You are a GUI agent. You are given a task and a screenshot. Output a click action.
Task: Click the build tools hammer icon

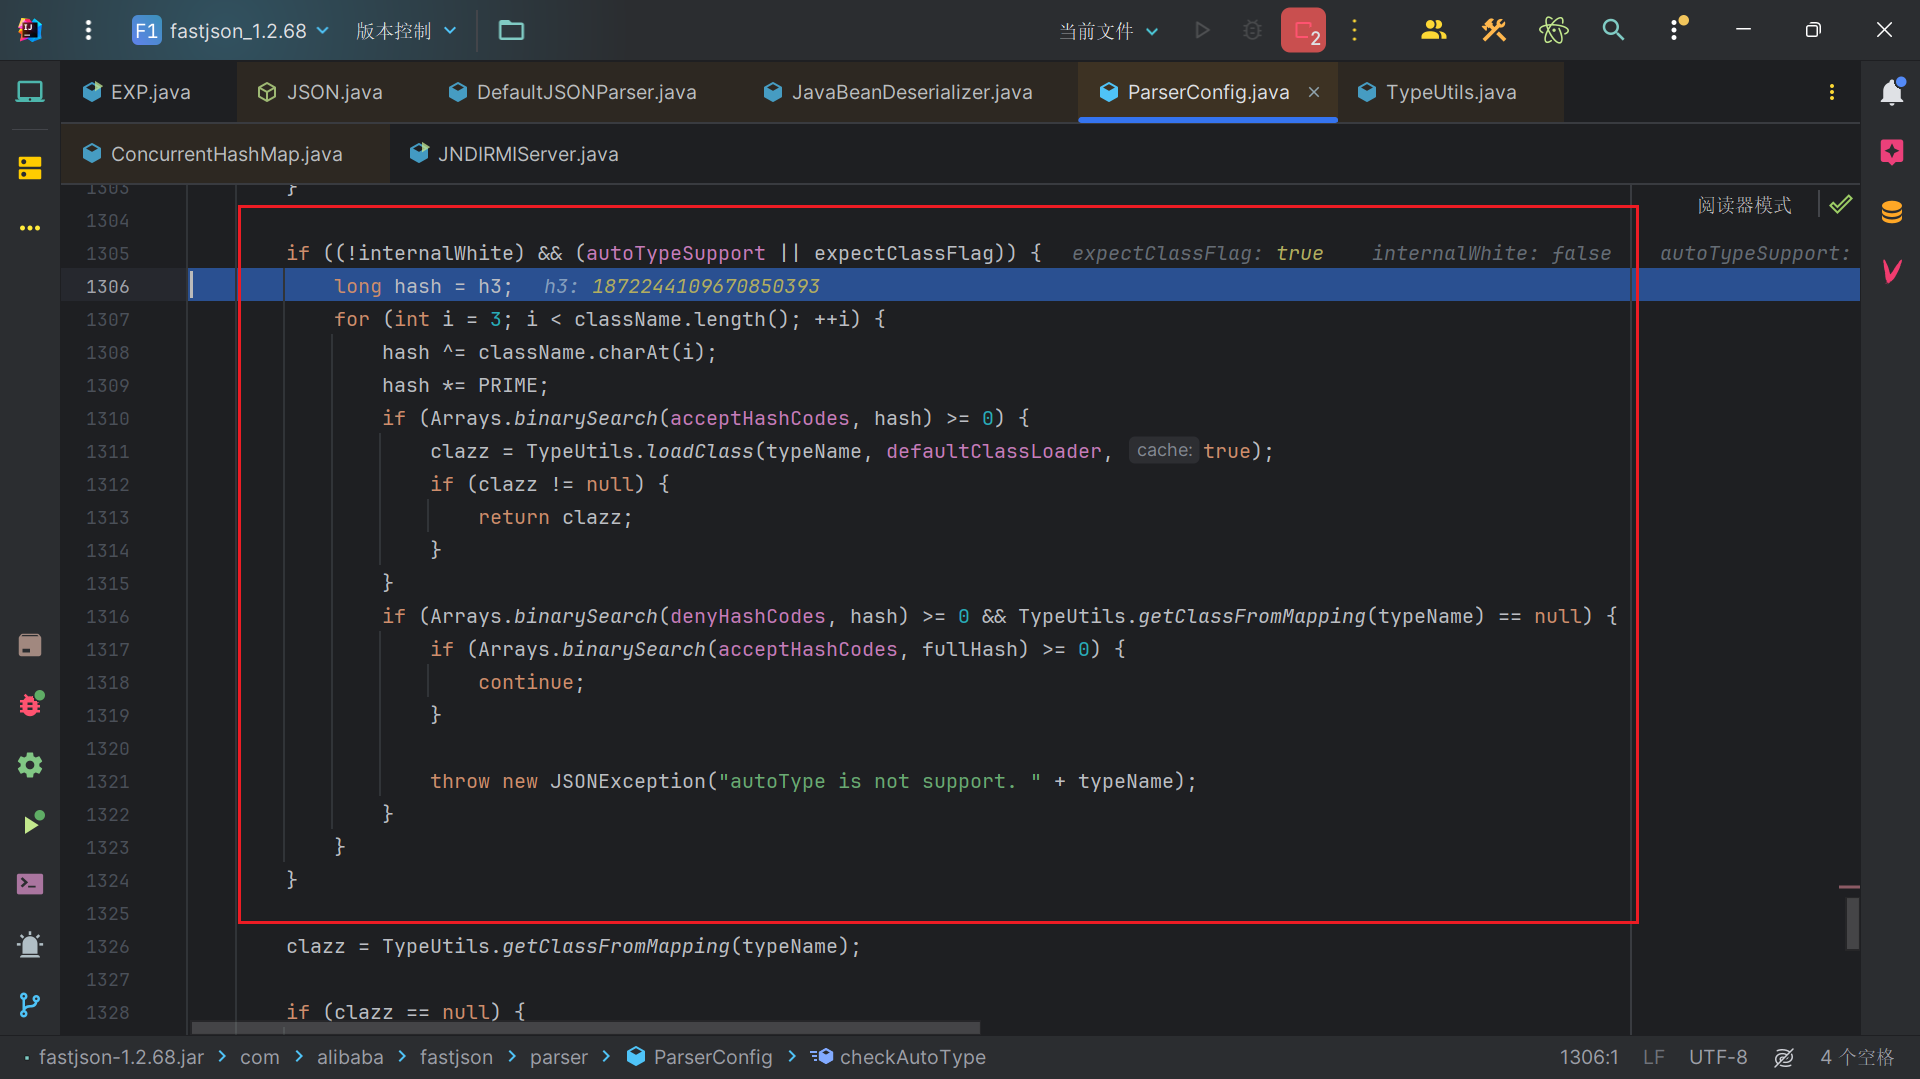click(x=1493, y=30)
